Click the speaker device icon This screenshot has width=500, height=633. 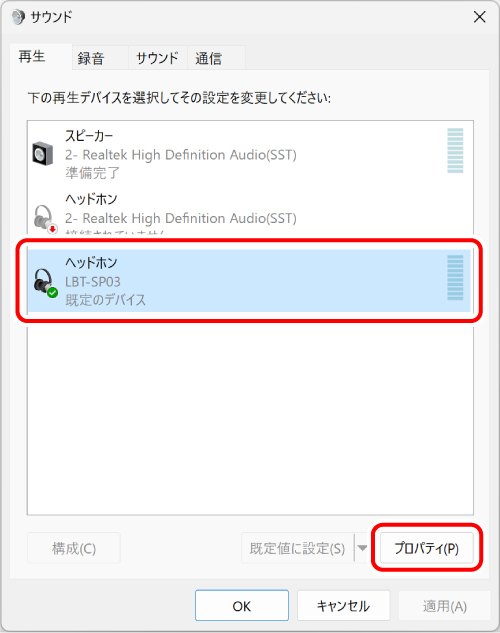pos(43,153)
